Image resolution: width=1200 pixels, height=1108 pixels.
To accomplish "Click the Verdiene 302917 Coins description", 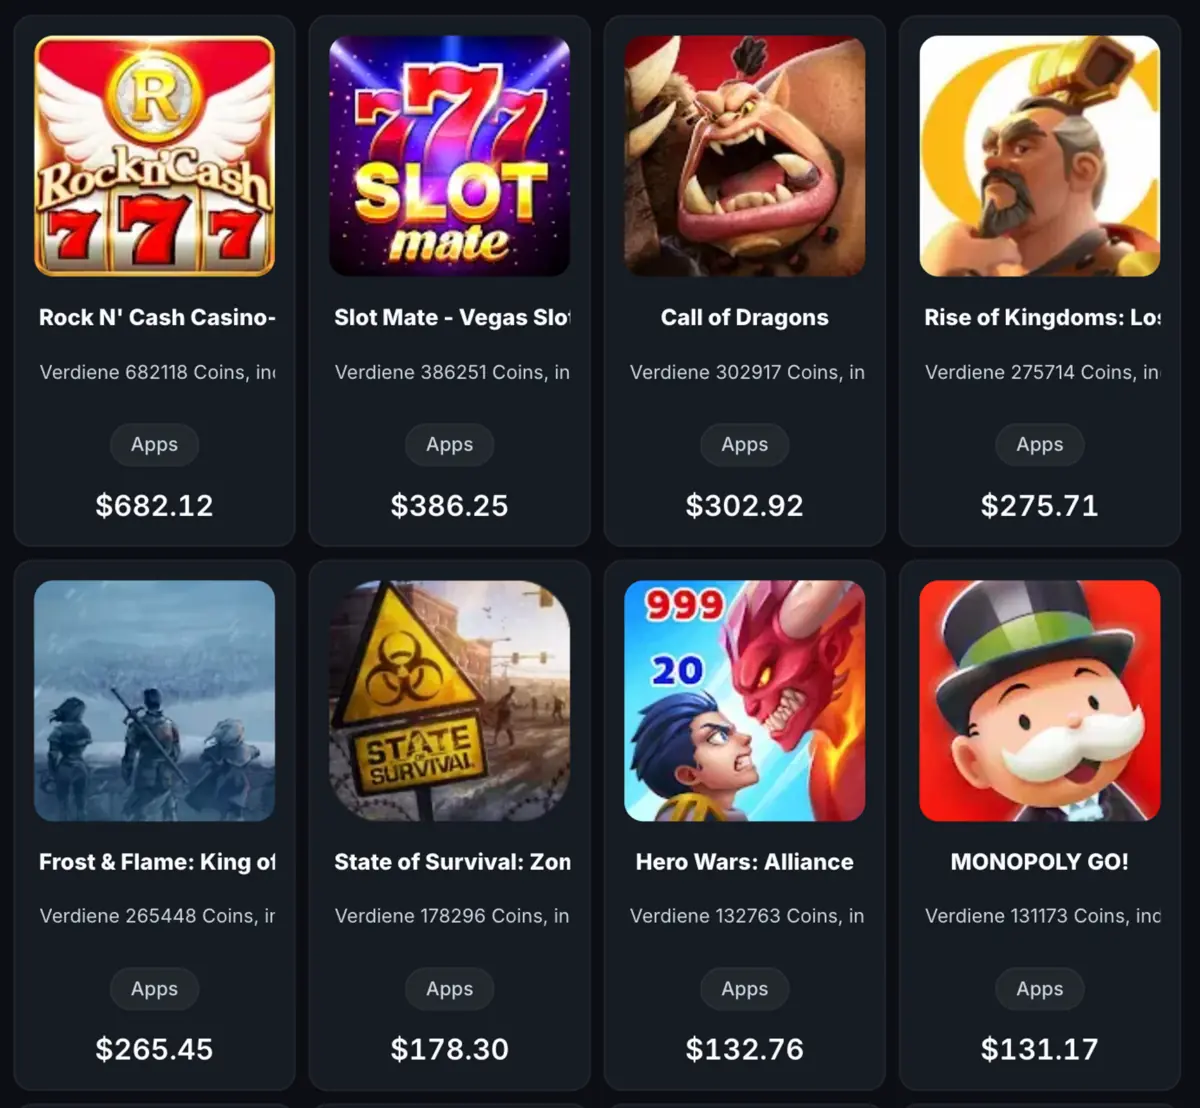I will pos(747,372).
